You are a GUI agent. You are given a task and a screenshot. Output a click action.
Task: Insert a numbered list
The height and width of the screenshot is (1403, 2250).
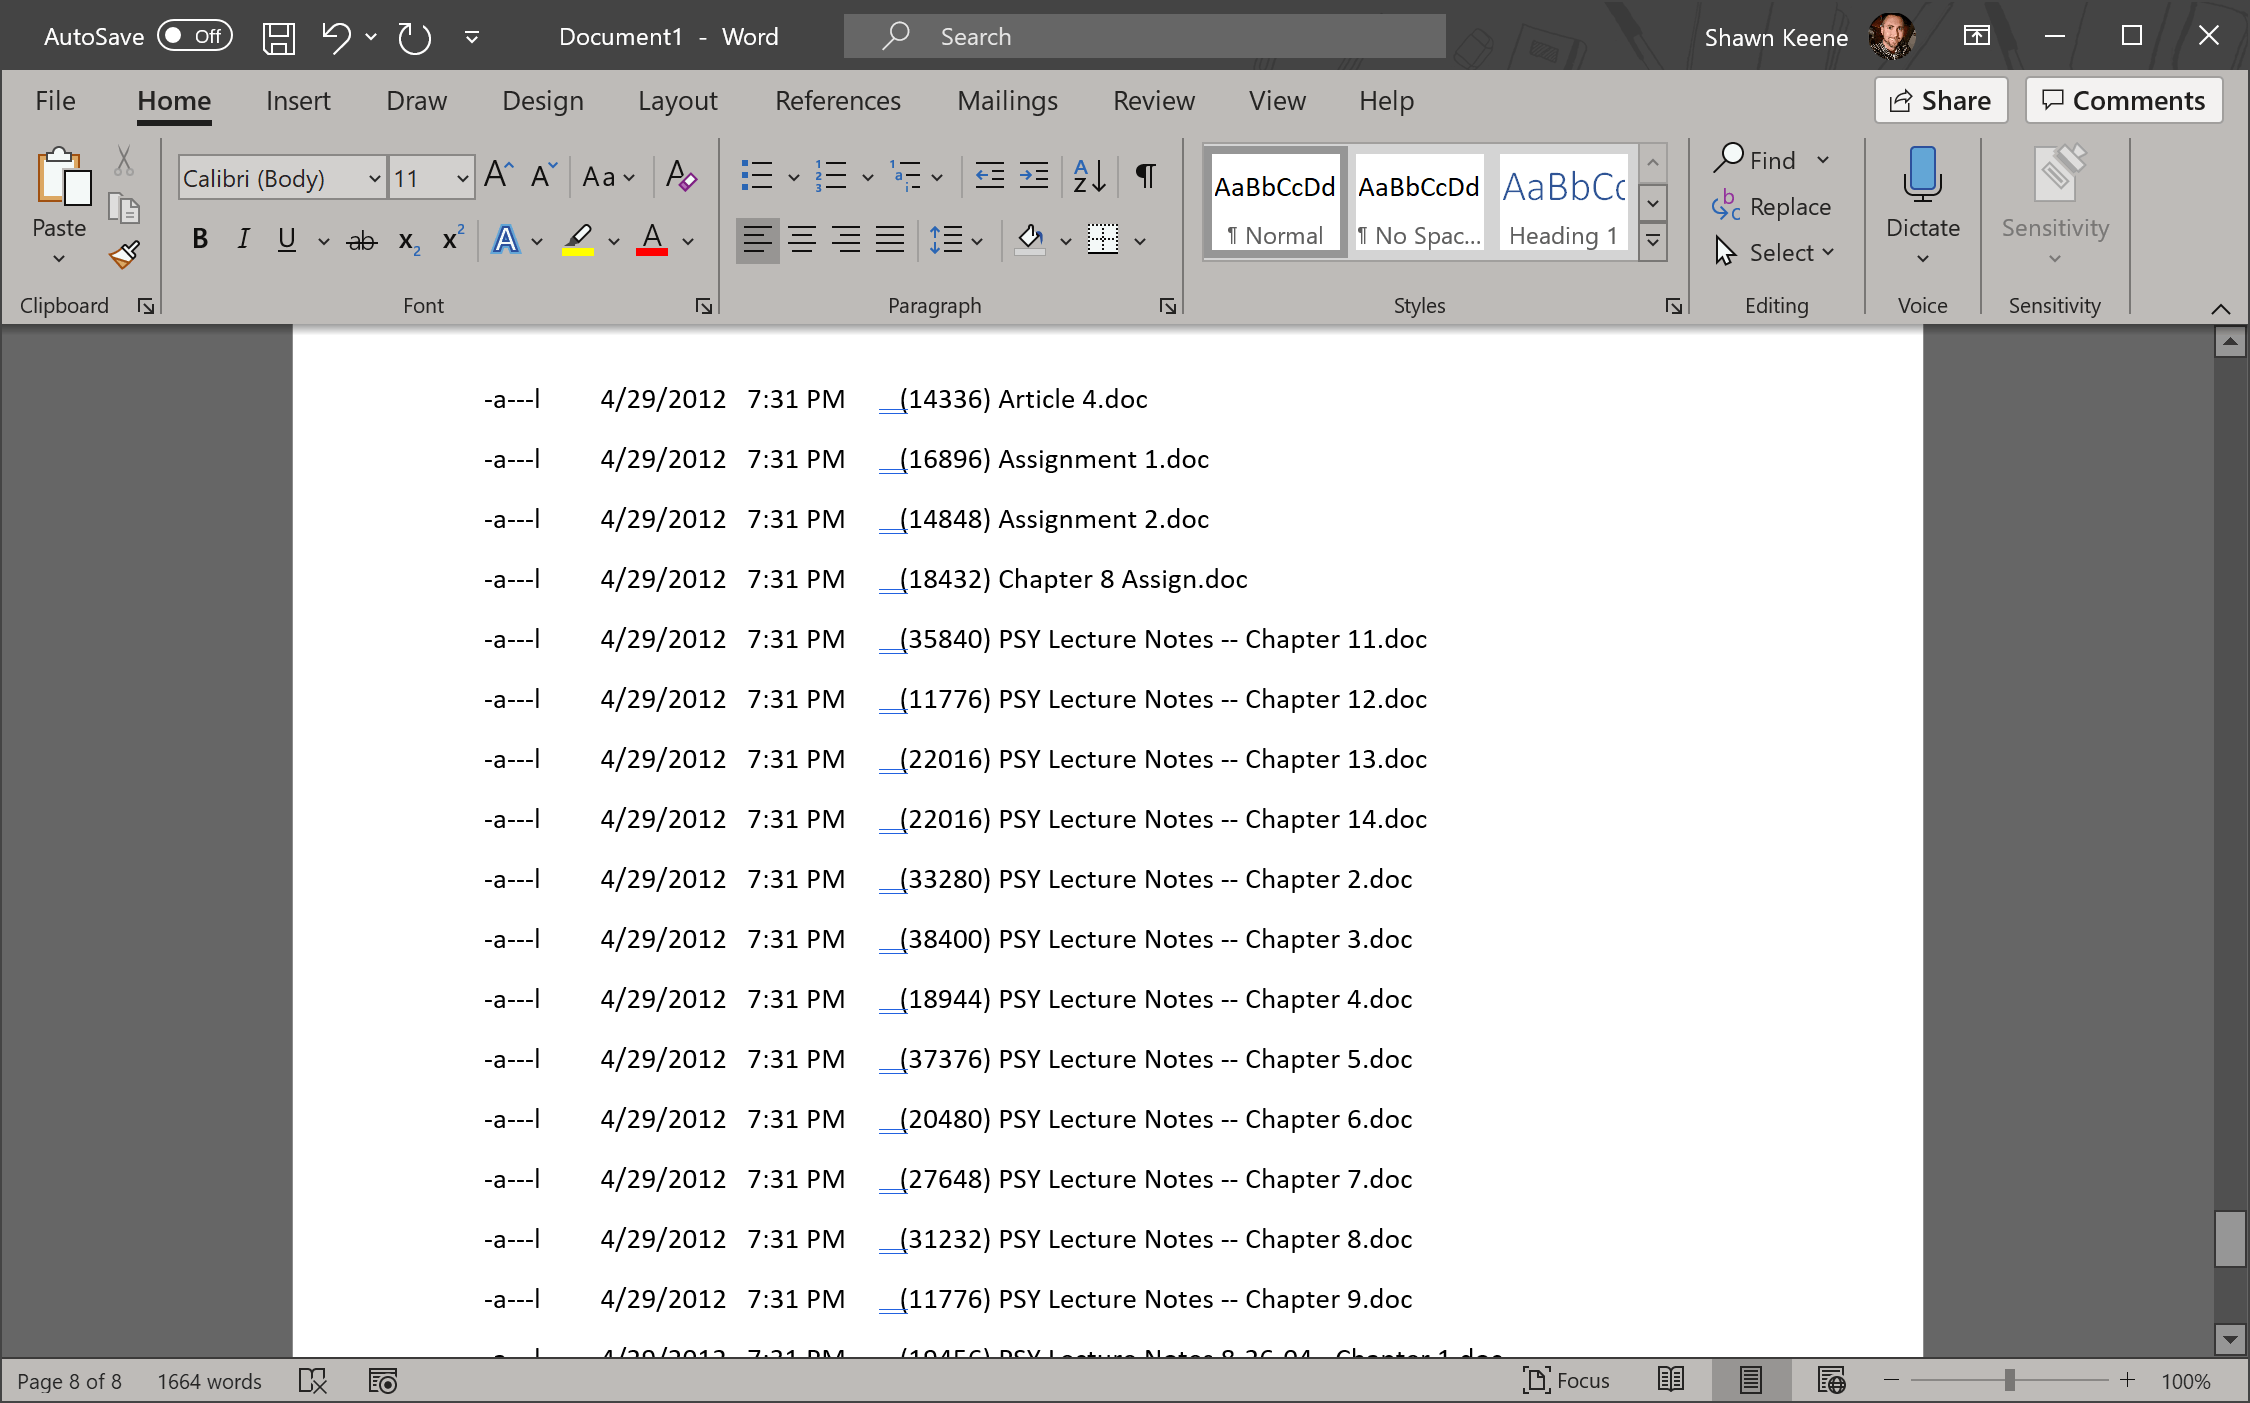click(831, 176)
